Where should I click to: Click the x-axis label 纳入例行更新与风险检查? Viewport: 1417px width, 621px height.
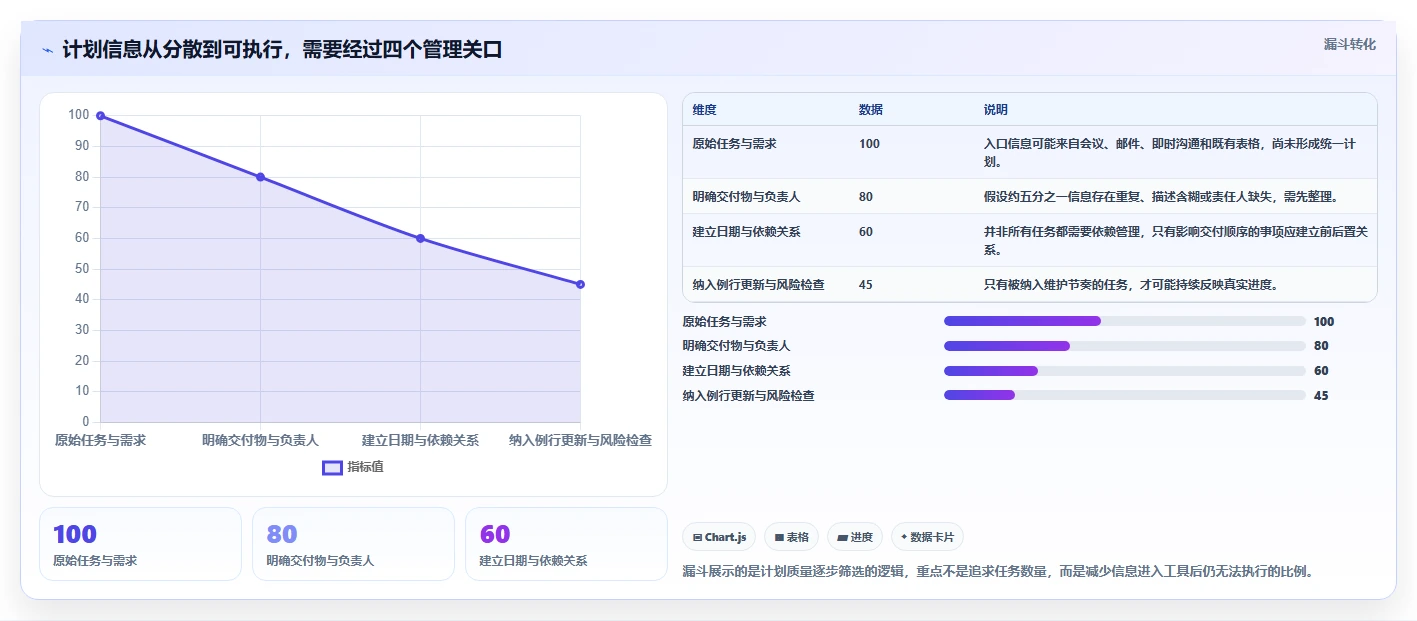pyautogui.click(x=580, y=440)
